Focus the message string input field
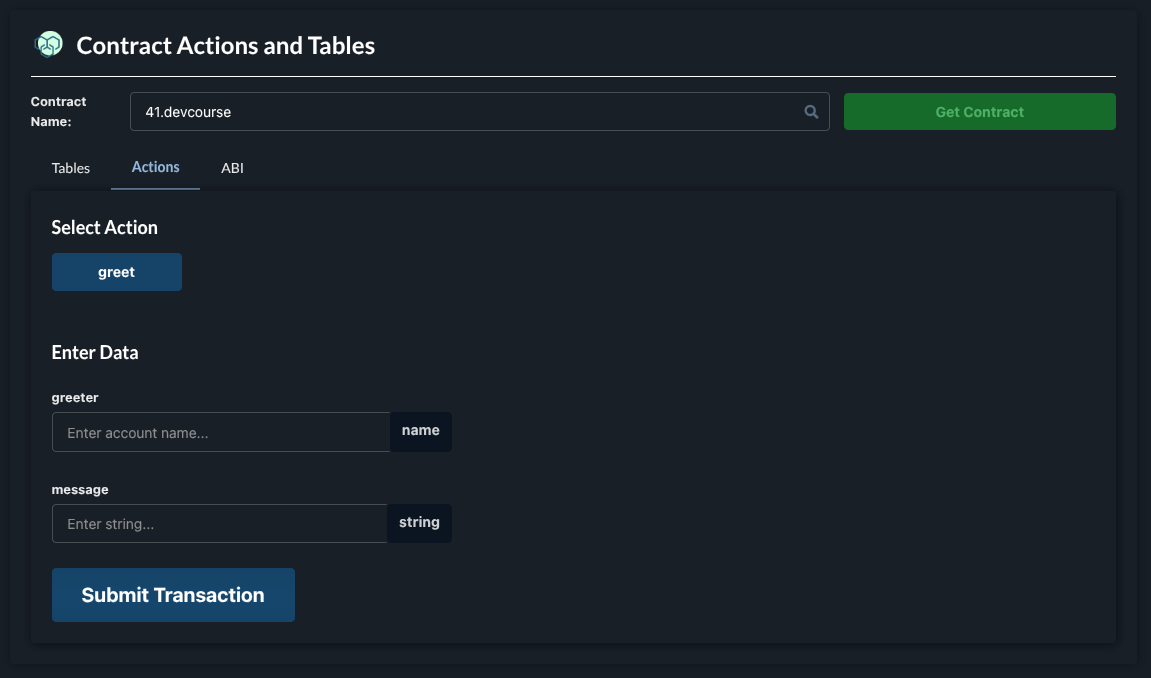This screenshot has height=678, width=1151. (219, 524)
